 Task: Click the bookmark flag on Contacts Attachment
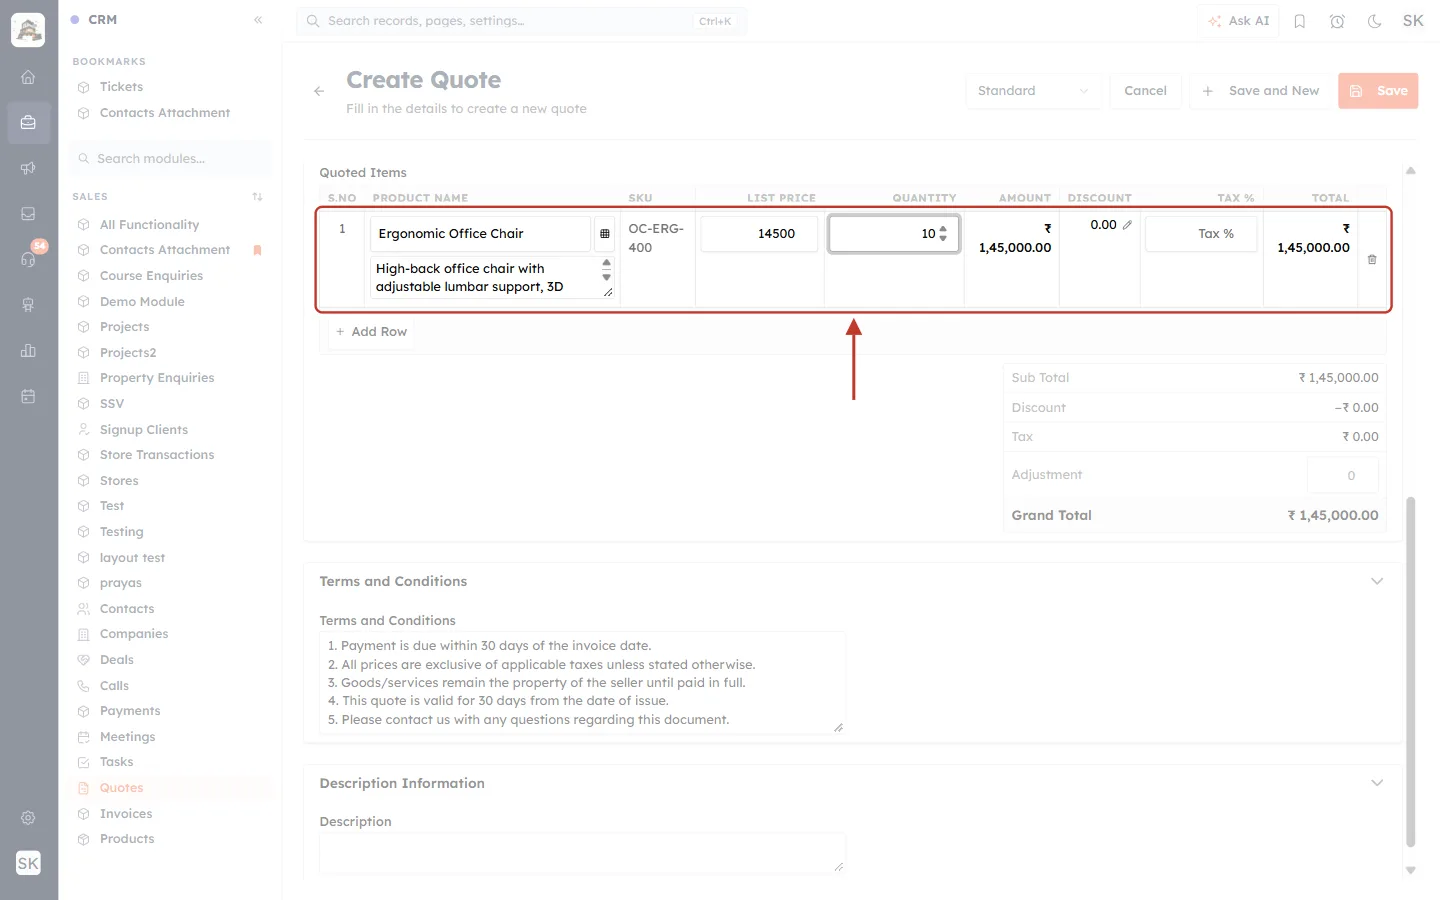coord(257,250)
